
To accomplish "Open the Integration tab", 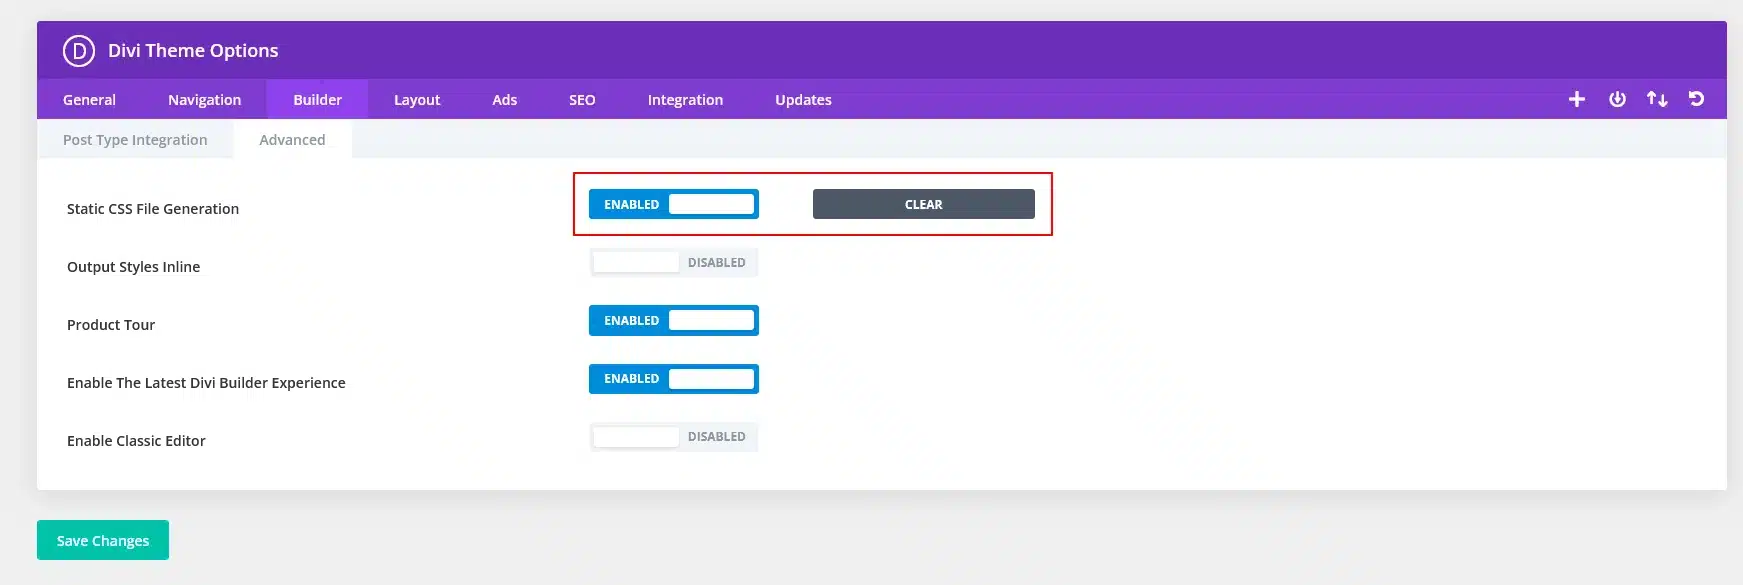I will tap(685, 100).
